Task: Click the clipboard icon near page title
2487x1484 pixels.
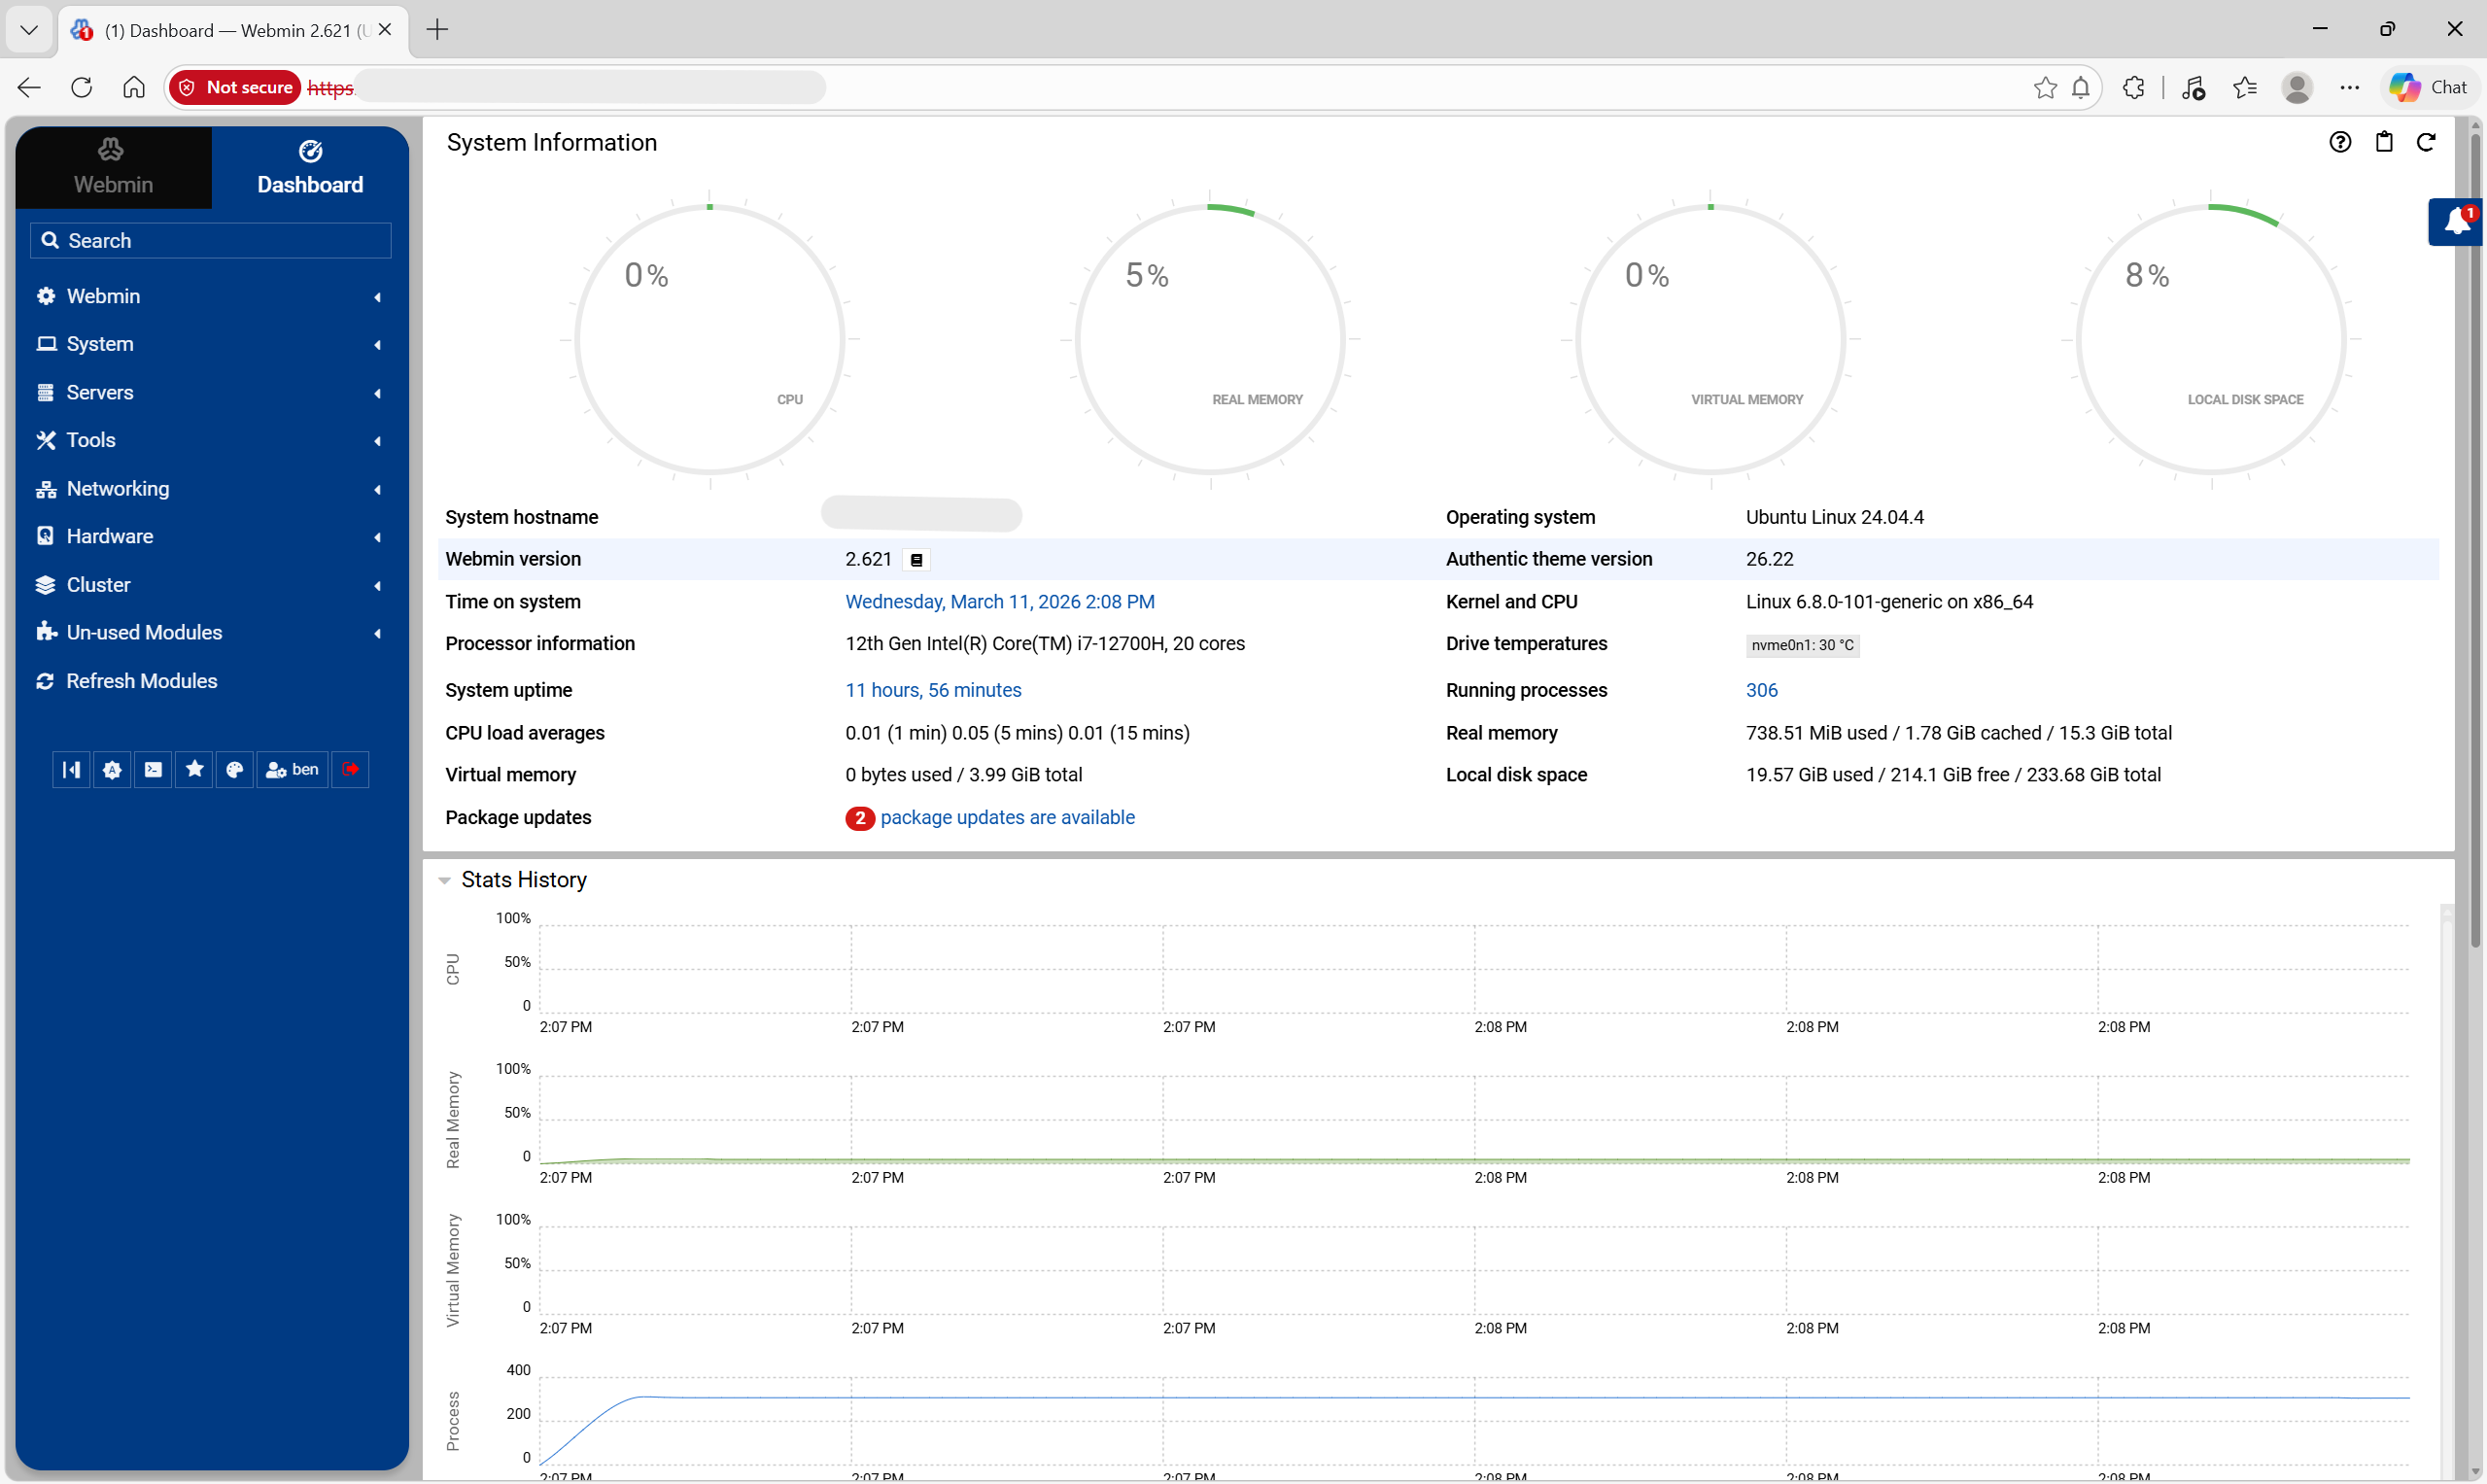Action: tap(2383, 142)
